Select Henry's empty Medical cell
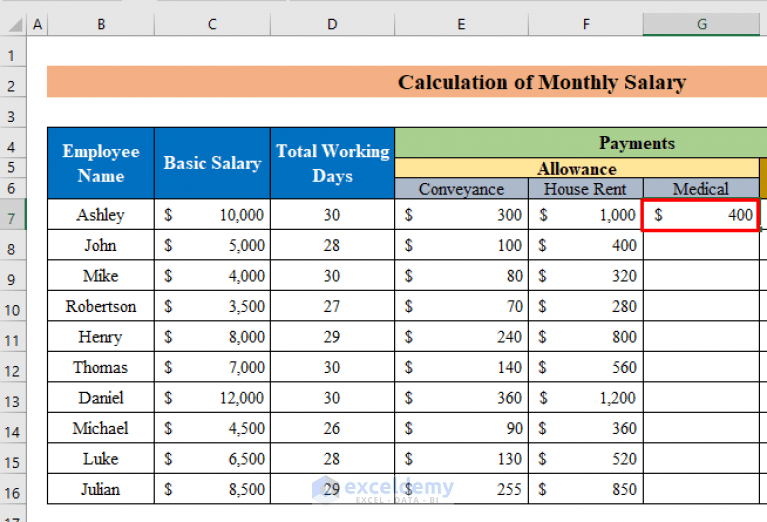Screen dimensions: 767x522 (x=701, y=336)
